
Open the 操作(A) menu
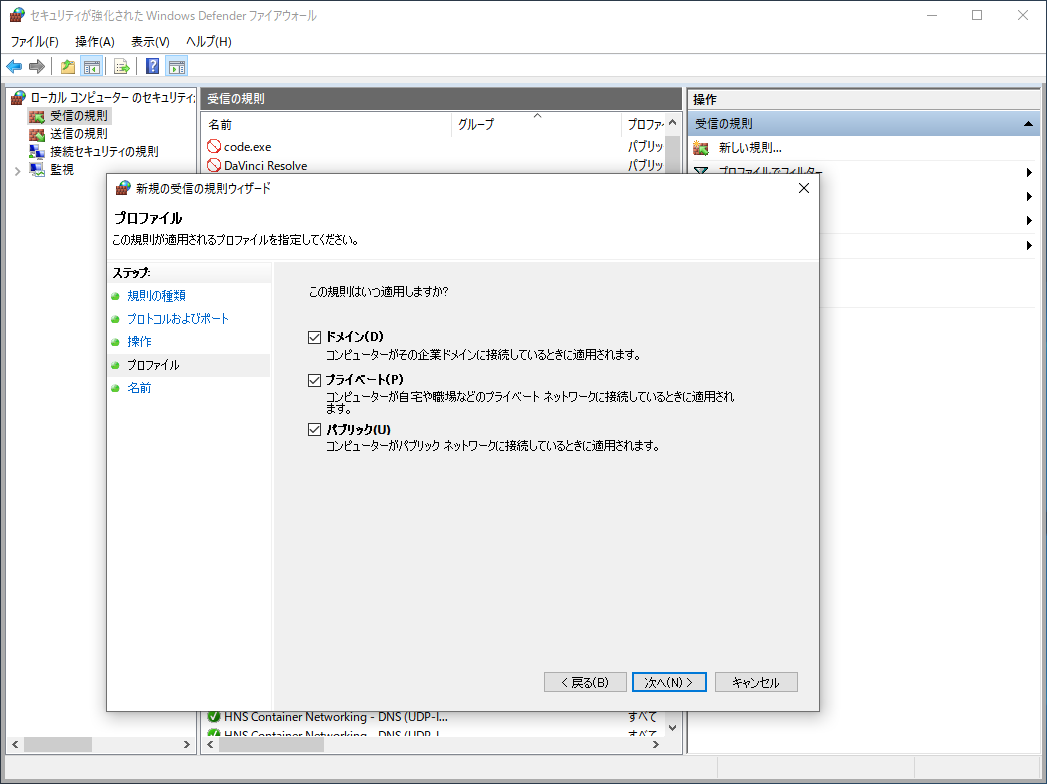point(93,41)
